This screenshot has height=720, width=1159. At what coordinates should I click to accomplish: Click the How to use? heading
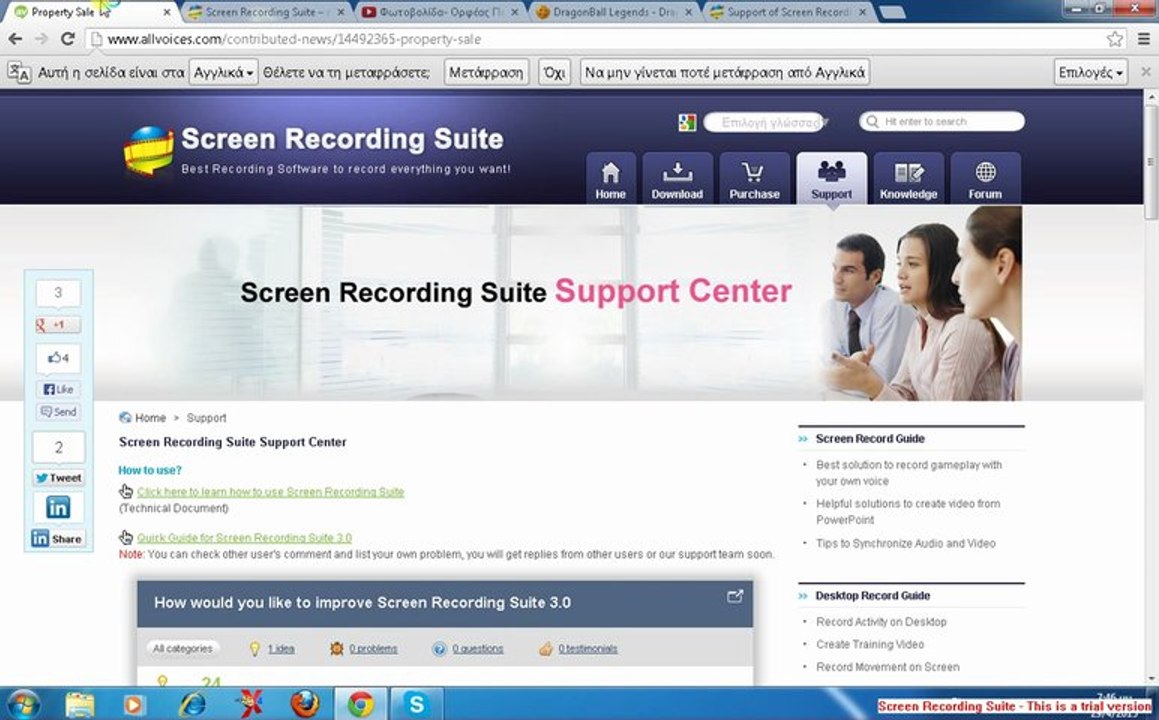pyautogui.click(x=150, y=470)
